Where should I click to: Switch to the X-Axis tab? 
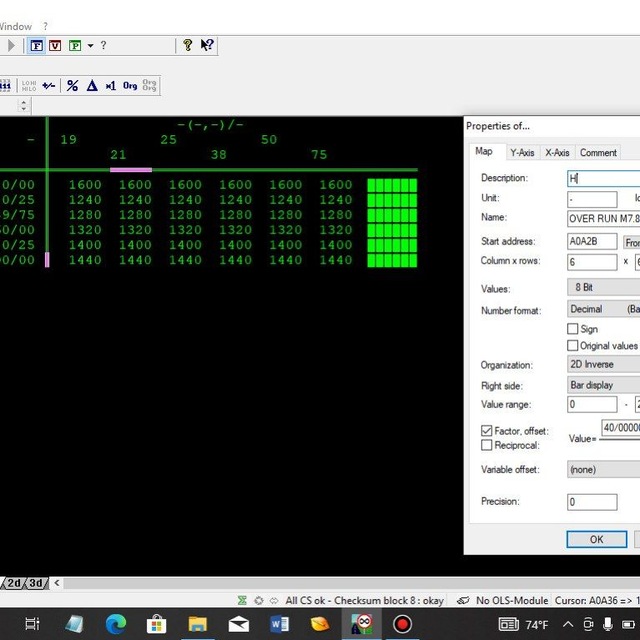(x=557, y=153)
